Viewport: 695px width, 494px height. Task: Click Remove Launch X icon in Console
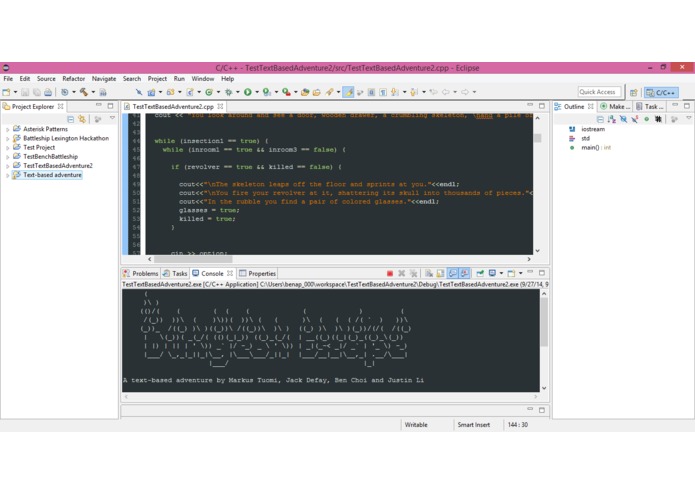(x=402, y=273)
